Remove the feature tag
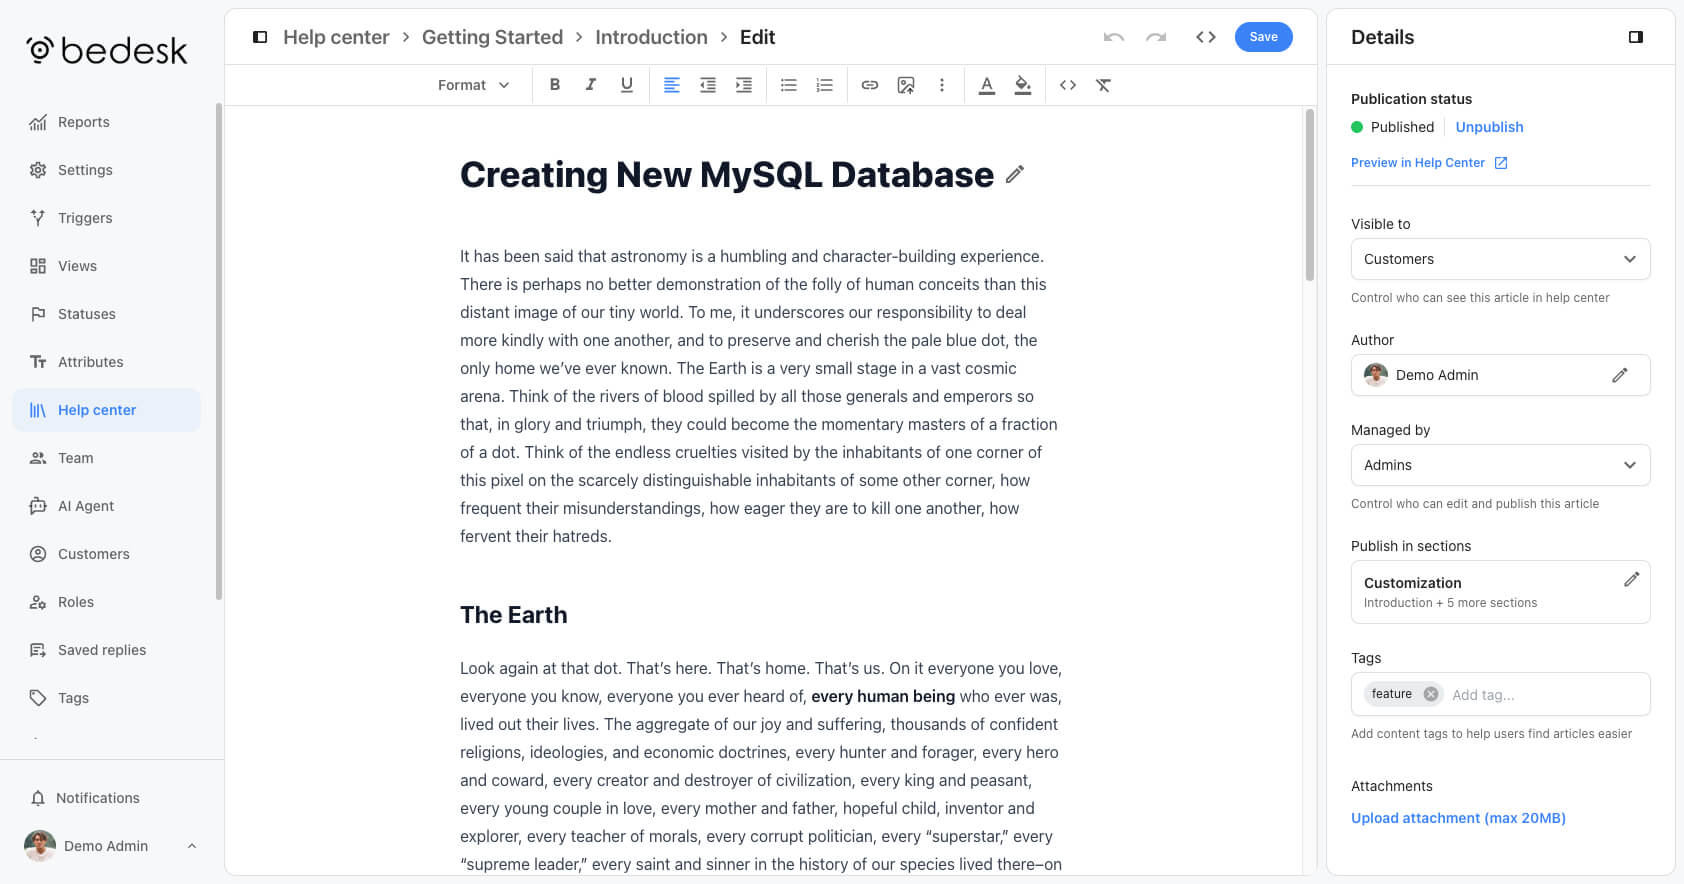 pos(1431,694)
